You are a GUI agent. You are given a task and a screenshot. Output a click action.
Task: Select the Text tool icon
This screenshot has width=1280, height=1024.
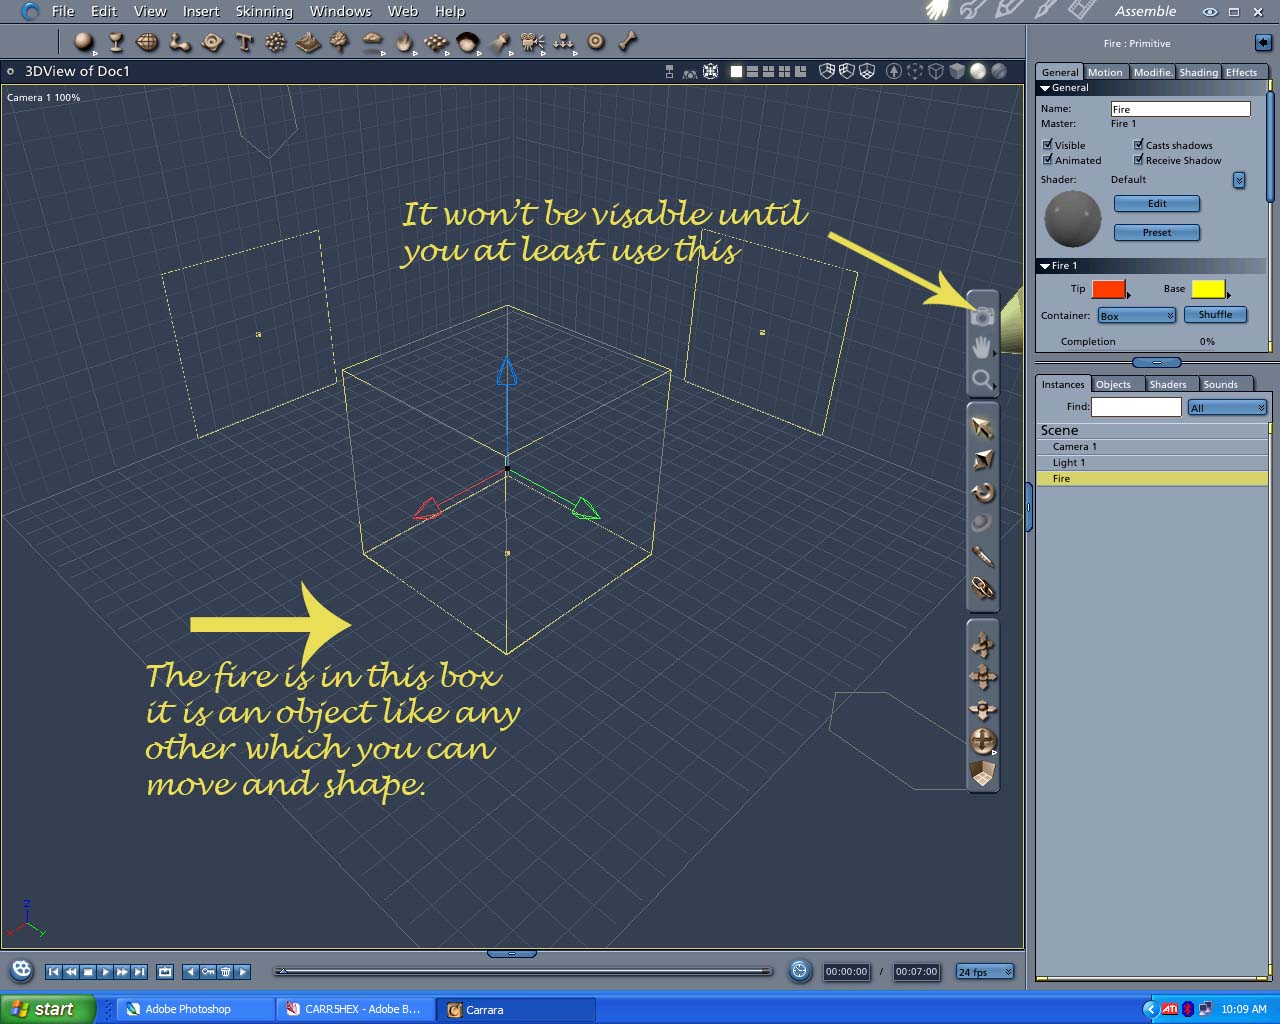pos(244,41)
